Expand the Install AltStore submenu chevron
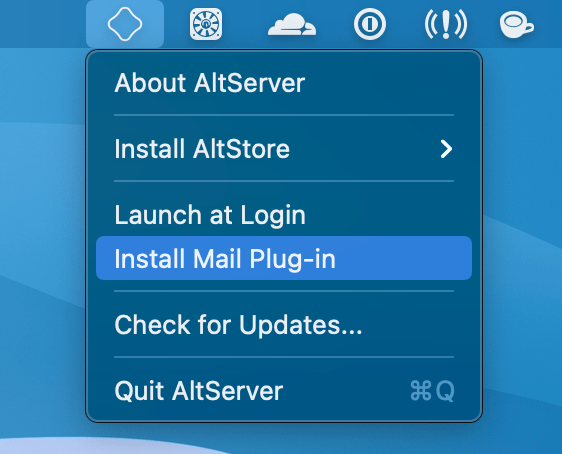 (x=446, y=149)
